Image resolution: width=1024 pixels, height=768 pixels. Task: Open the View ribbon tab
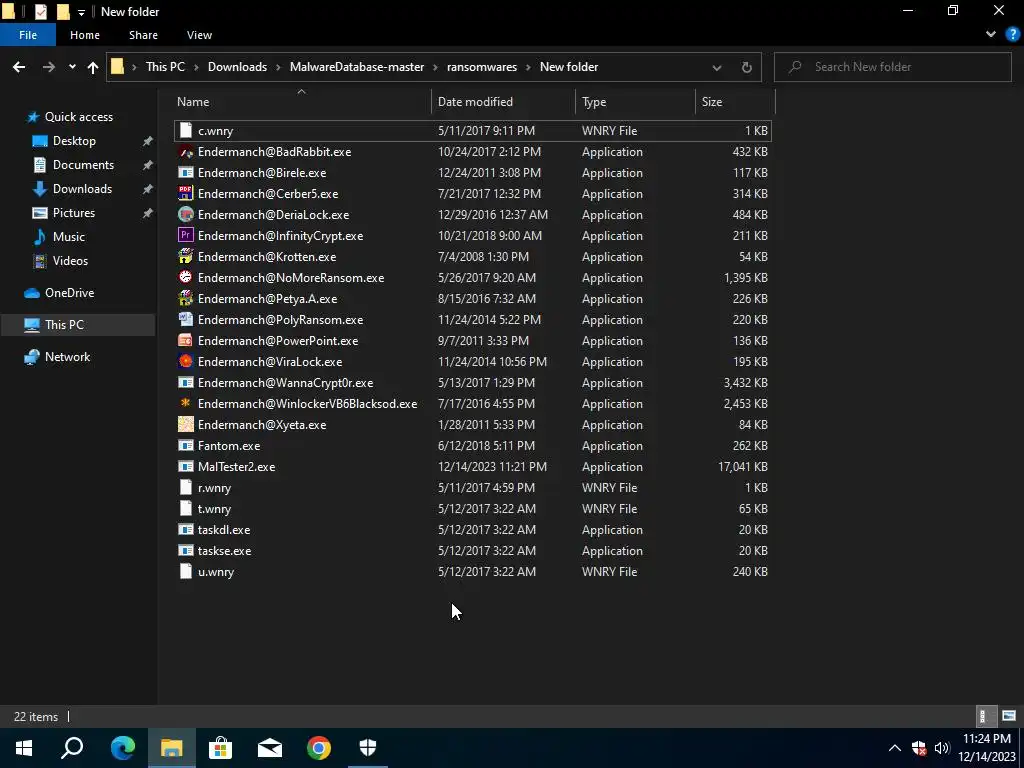click(x=199, y=35)
